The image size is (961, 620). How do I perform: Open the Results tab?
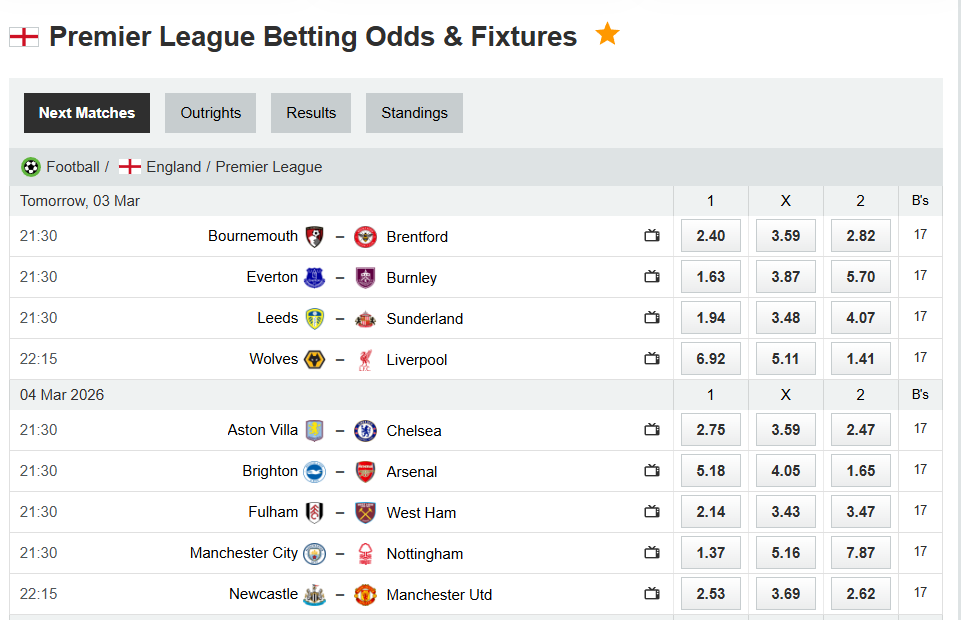[x=310, y=112]
